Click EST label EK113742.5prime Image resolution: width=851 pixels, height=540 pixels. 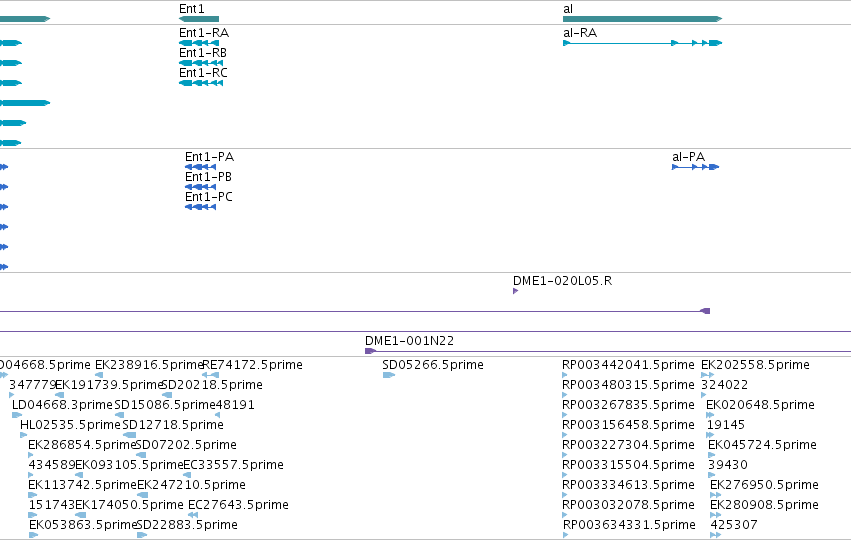[82, 485]
